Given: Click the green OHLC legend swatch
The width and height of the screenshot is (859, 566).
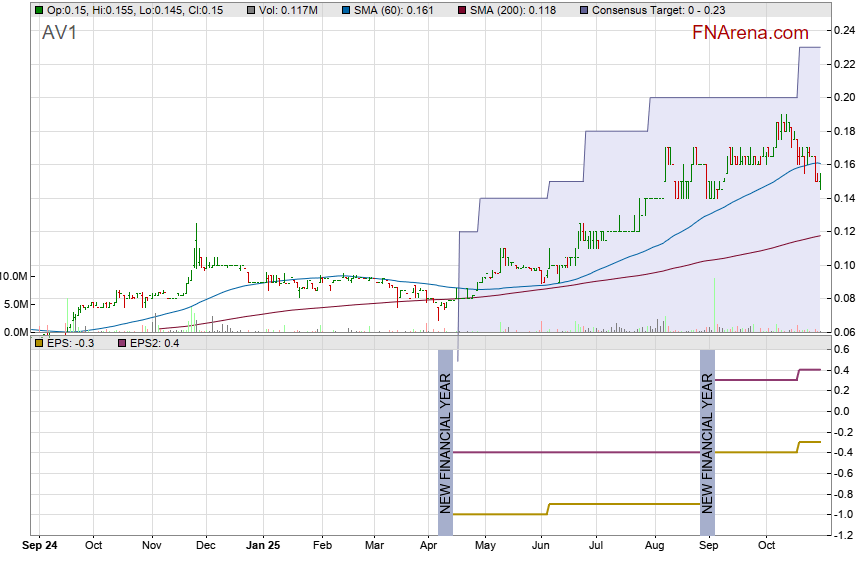Looking at the screenshot, I should (x=38, y=9).
